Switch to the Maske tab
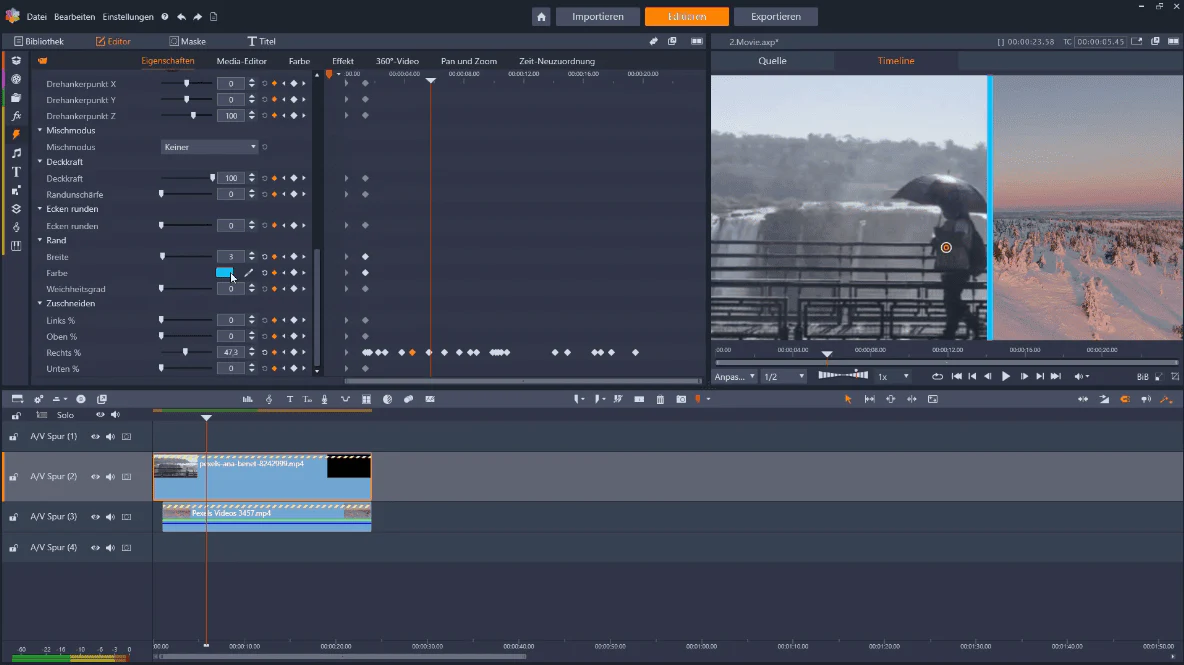1184x665 pixels. point(187,42)
